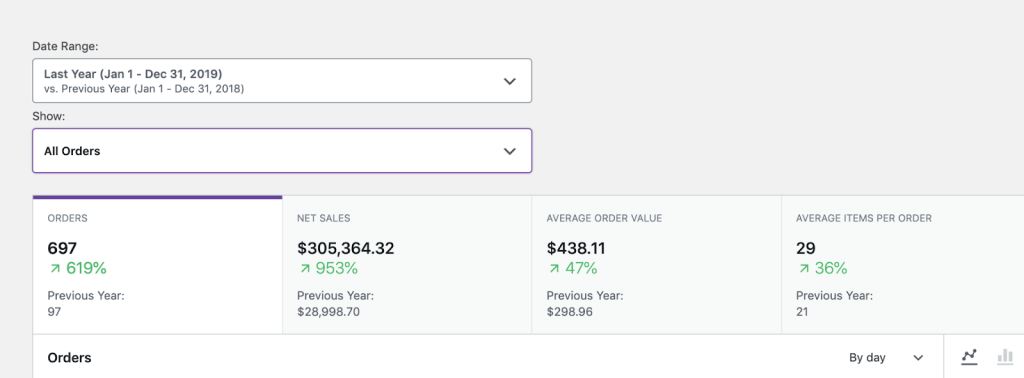Click previous year value $298.96

(569, 312)
